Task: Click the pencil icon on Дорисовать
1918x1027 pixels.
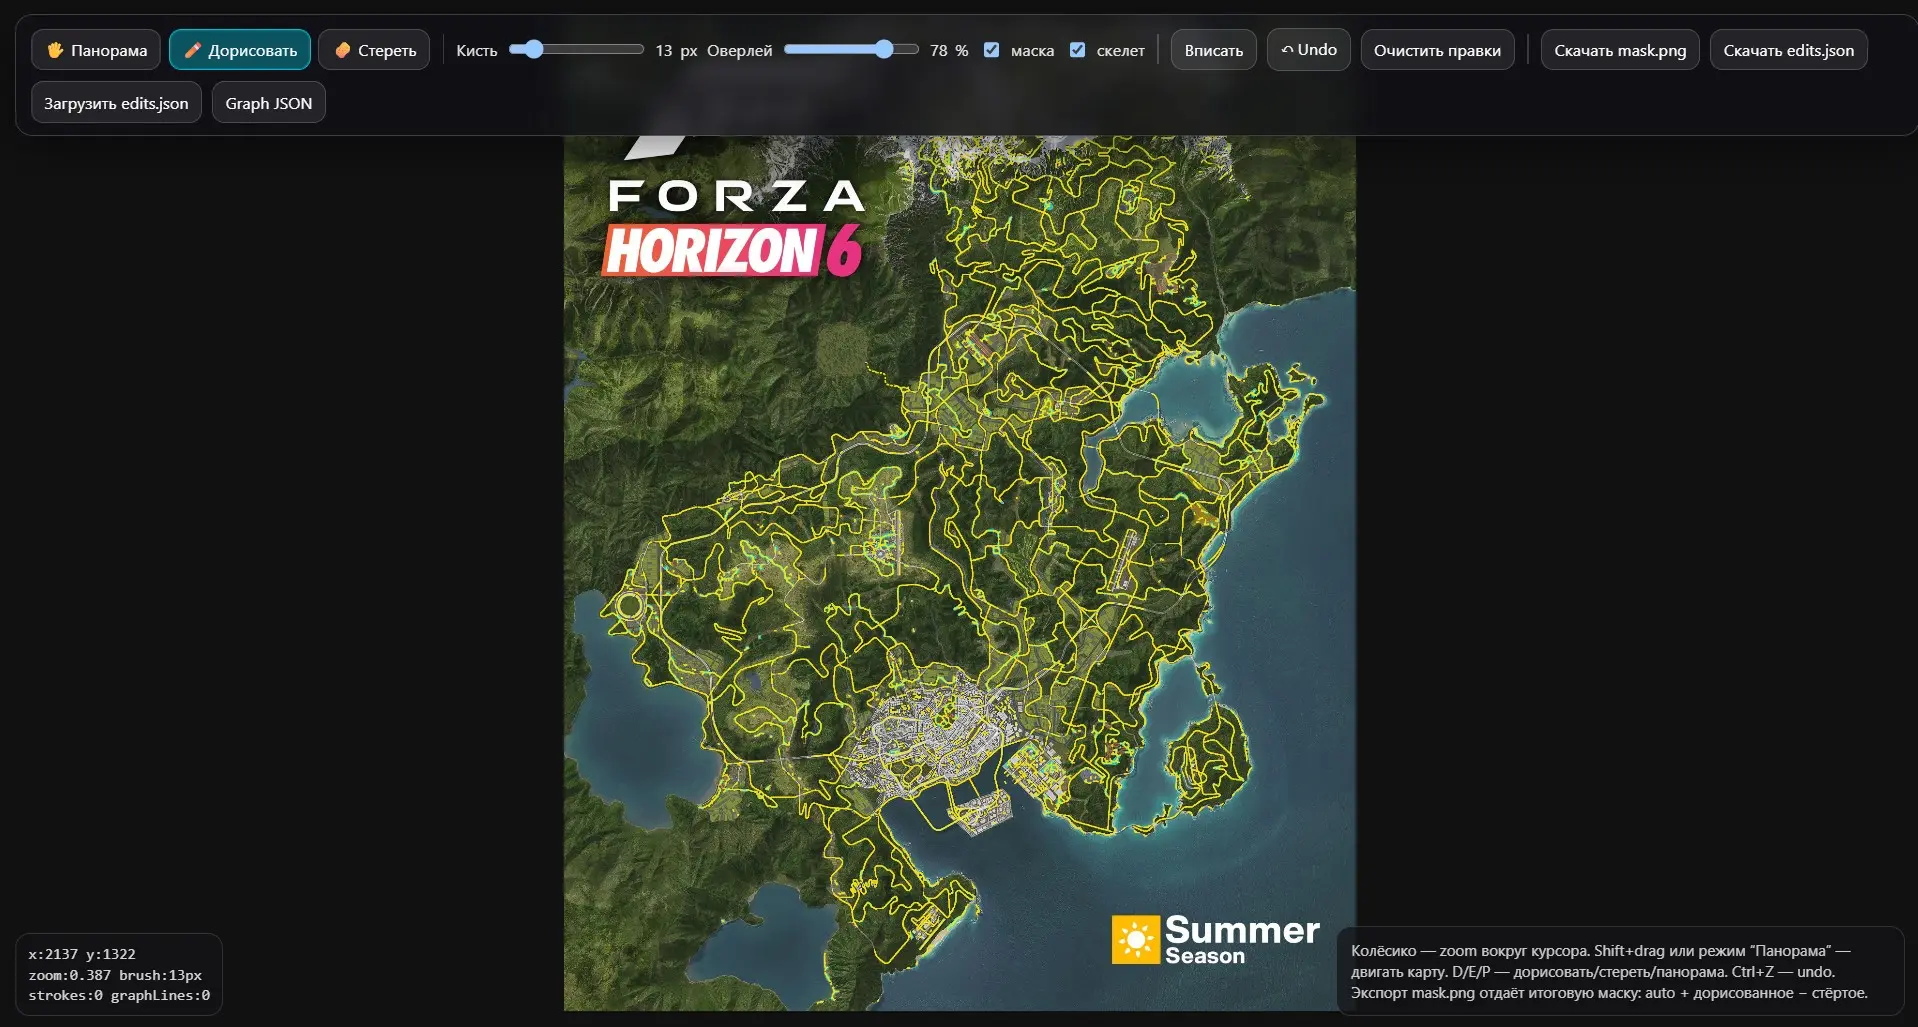Action: (193, 50)
